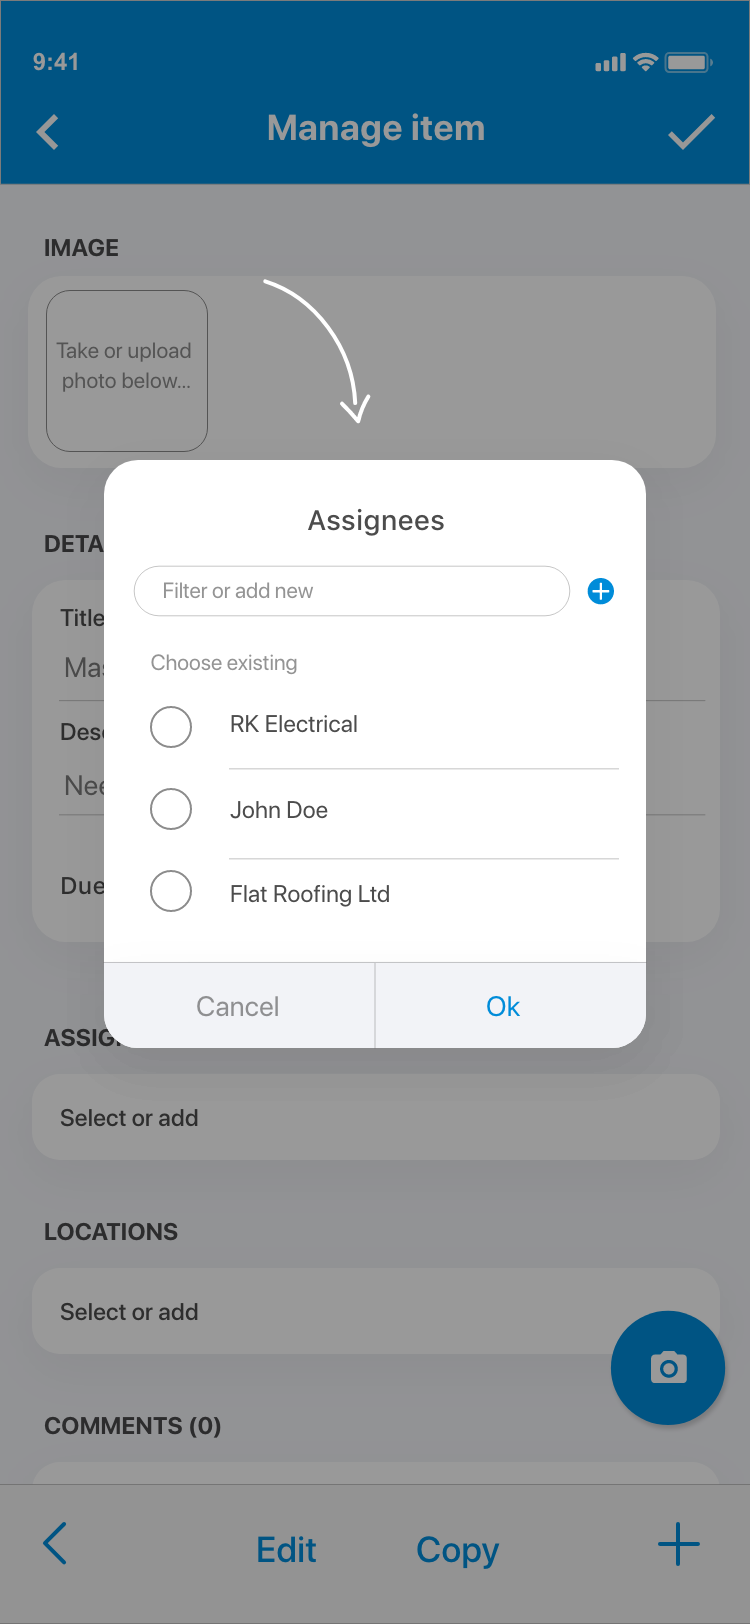The width and height of the screenshot is (750, 1624).
Task: Tap the back arrow in header
Action: (48, 132)
